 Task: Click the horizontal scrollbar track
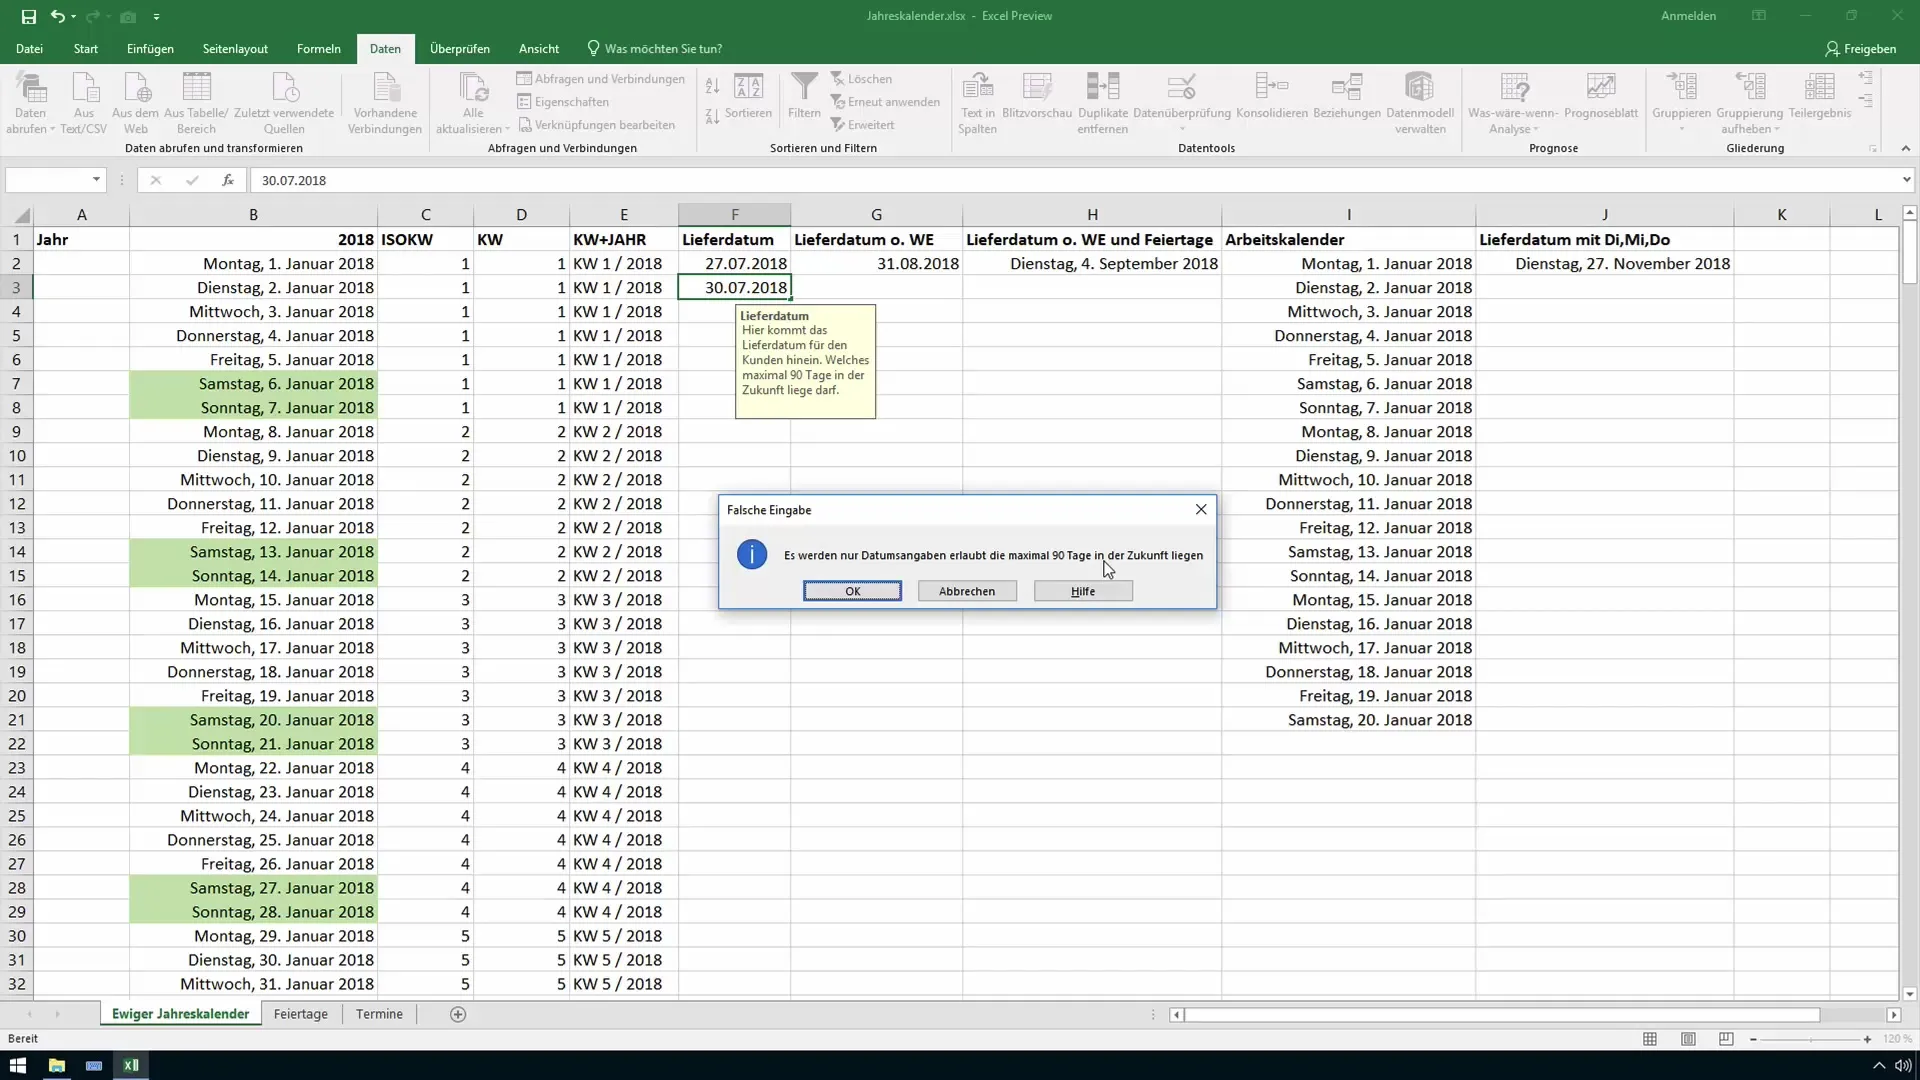pos(1535,1015)
